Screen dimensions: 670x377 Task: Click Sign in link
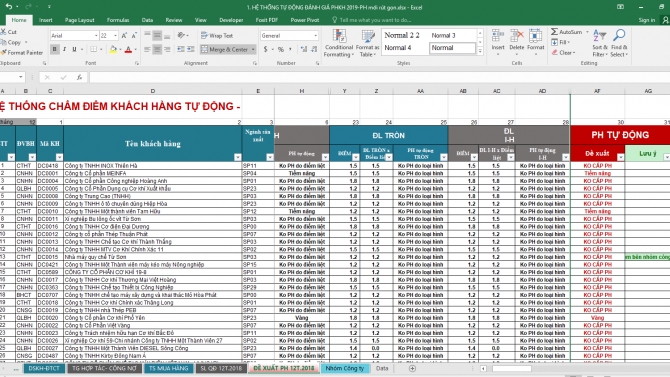(x=646, y=20)
